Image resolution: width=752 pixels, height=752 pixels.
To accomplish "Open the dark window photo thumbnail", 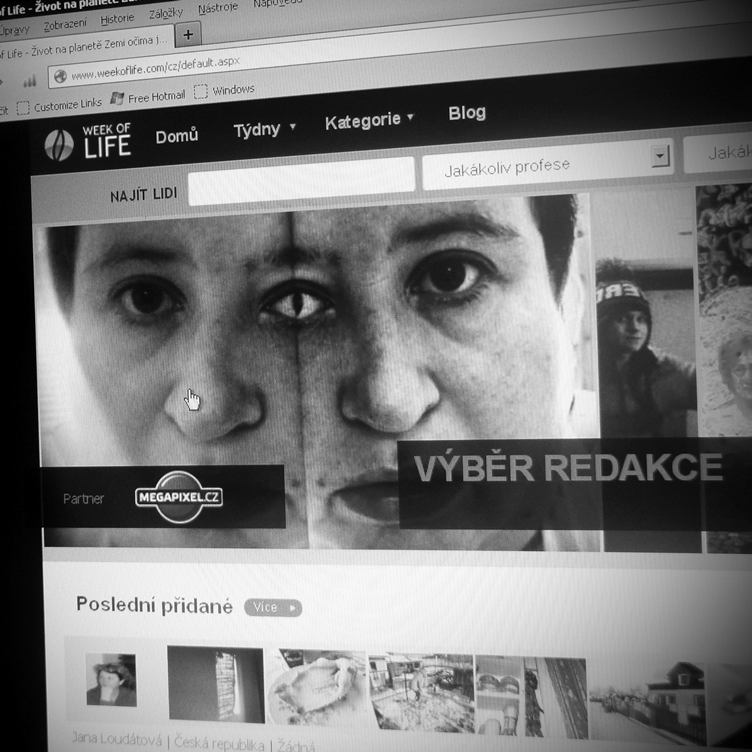I will coord(216,684).
